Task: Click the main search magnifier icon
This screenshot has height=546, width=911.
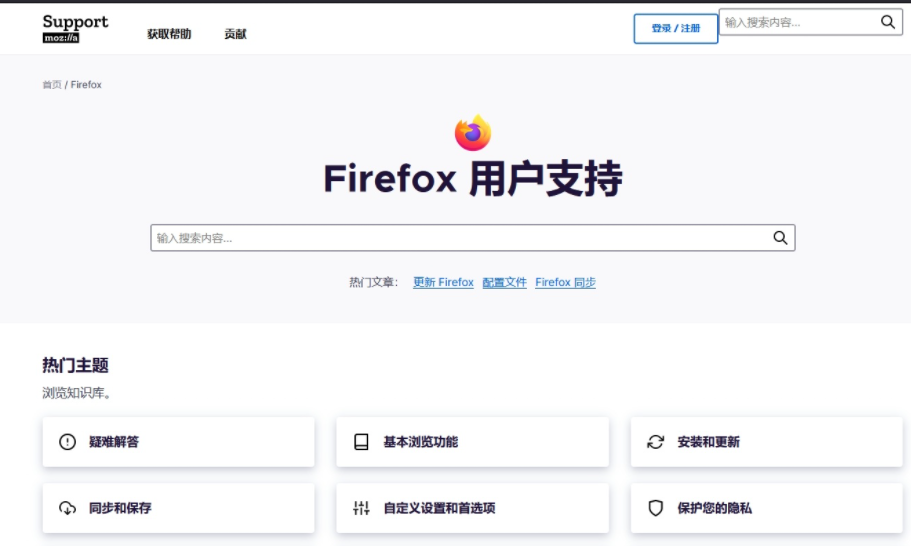Action: [x=780, y=238]
